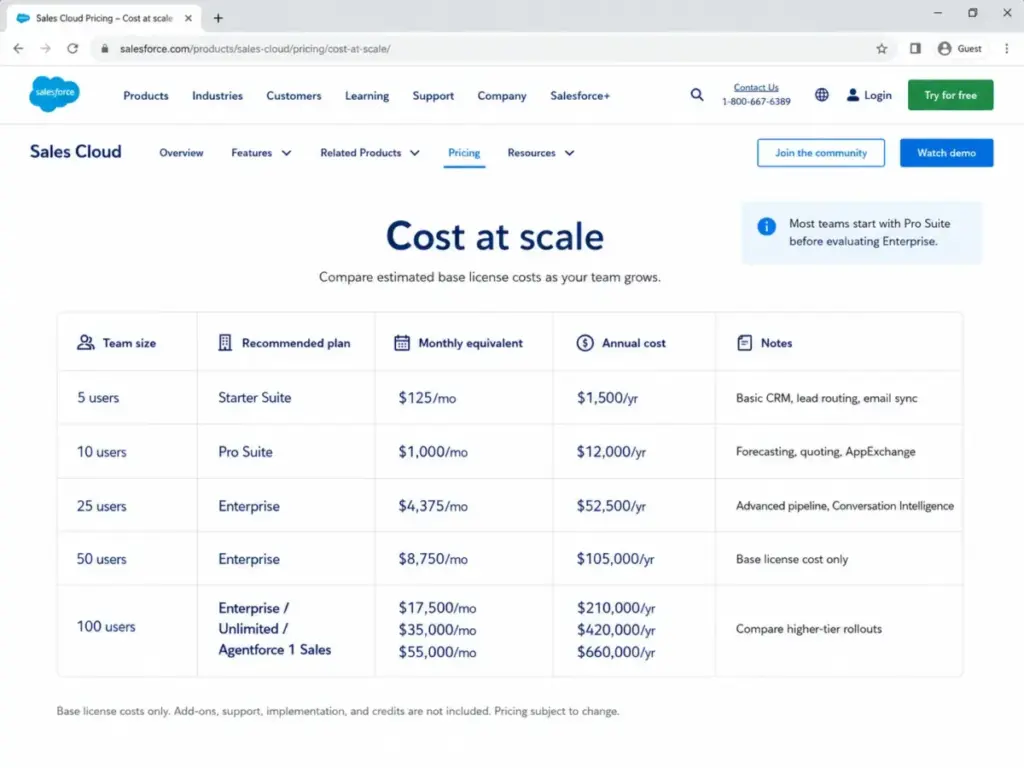
Task: Open the Company menu
Action: (502, 95)
